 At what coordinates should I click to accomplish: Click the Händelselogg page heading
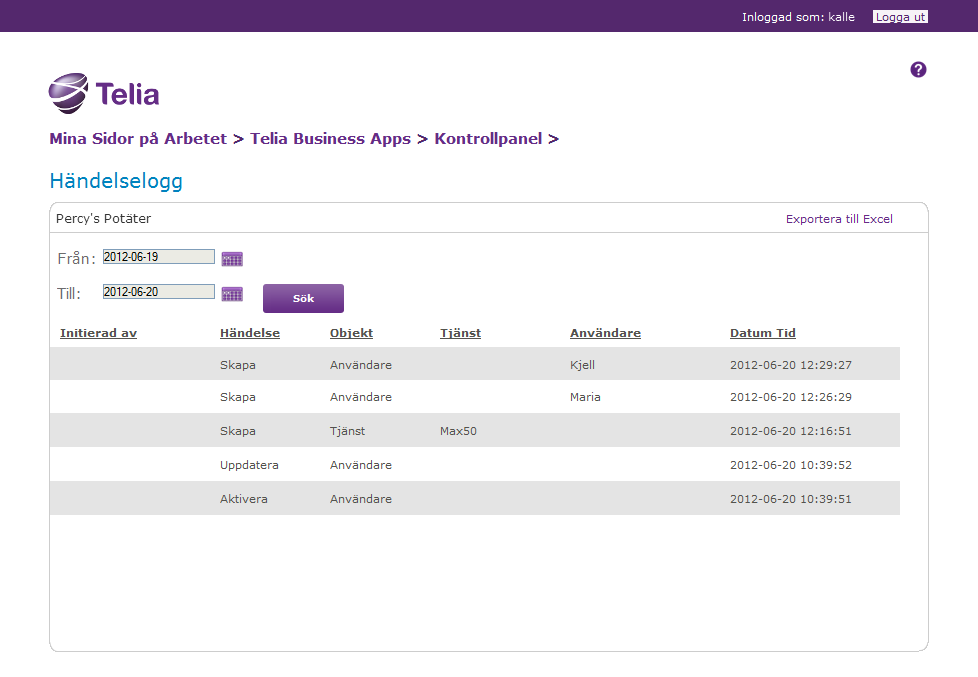pos(116,181)
